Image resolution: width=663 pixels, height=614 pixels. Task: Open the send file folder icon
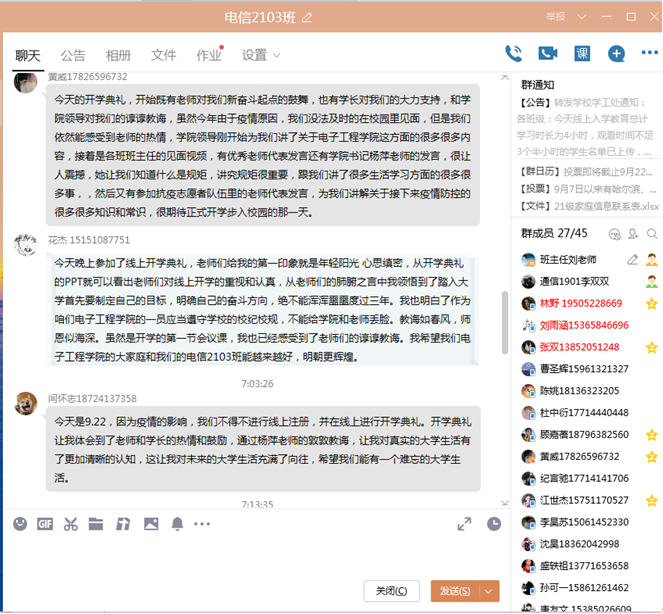click(96, 523)
